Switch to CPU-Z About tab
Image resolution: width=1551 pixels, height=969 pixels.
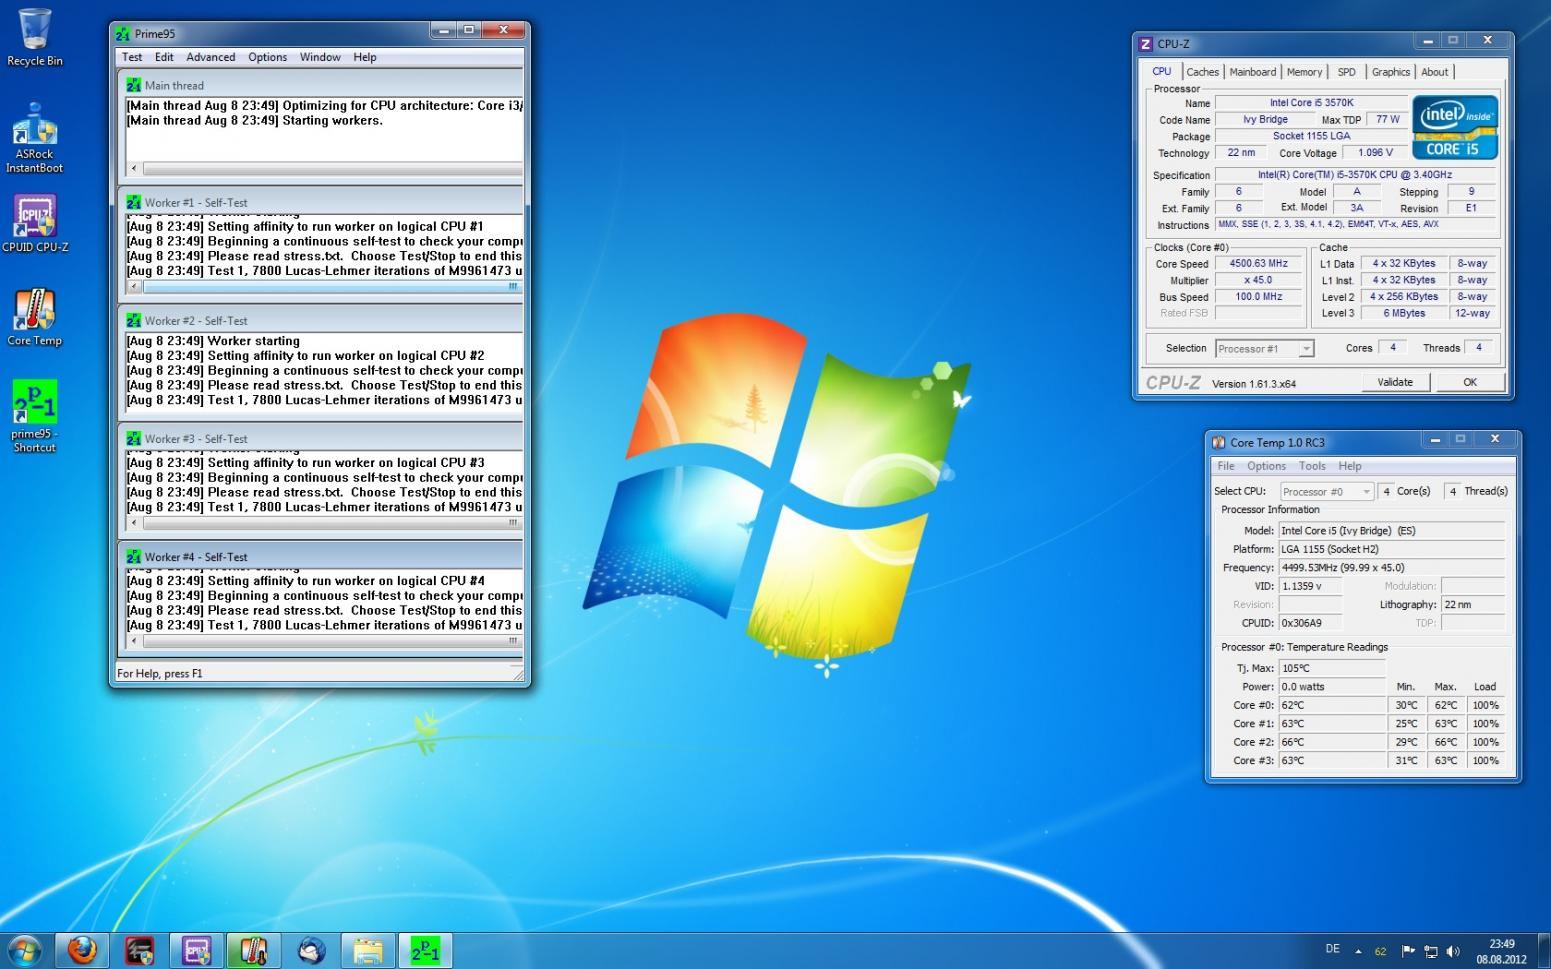[x=1434, y=72]
